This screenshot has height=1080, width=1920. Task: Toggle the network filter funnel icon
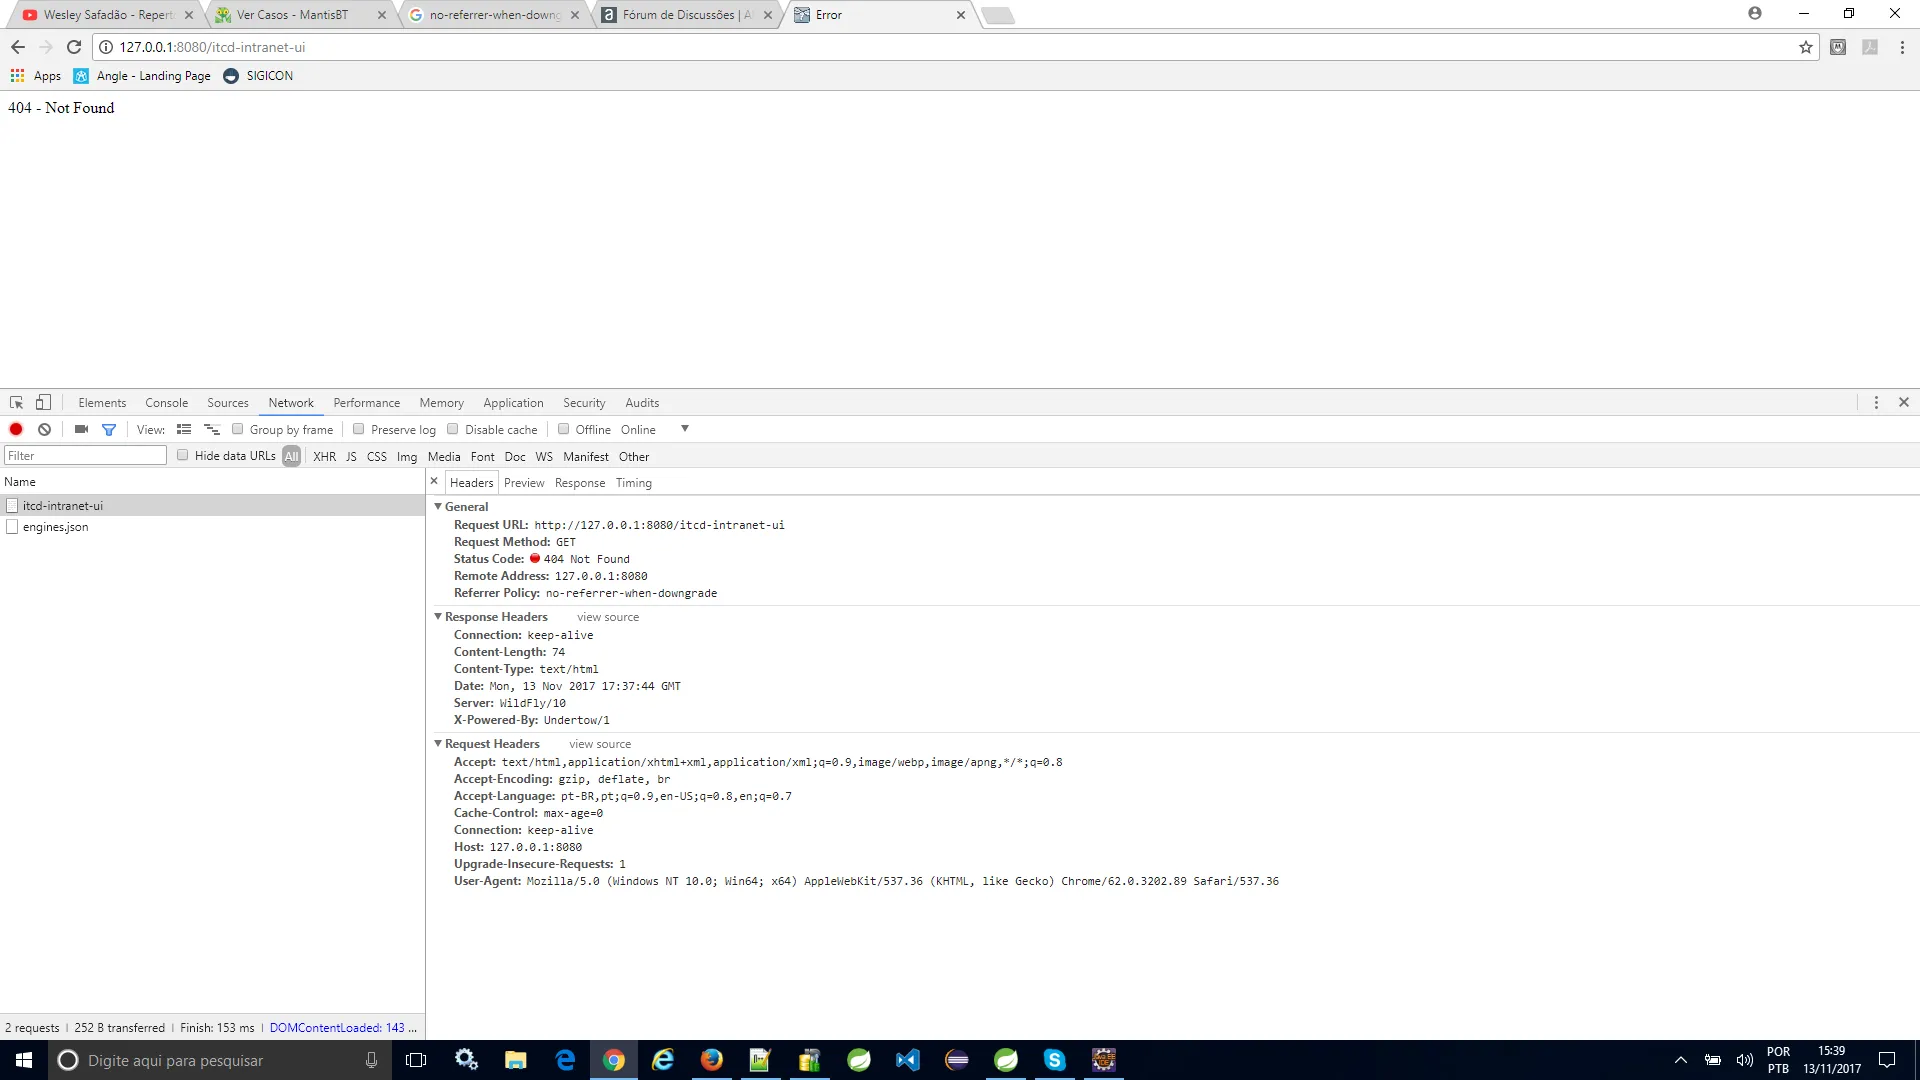[109, 429]
